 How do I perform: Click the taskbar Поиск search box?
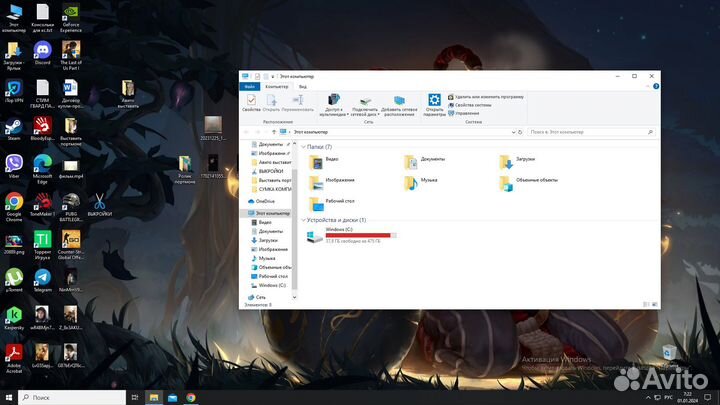coord(72,397)
